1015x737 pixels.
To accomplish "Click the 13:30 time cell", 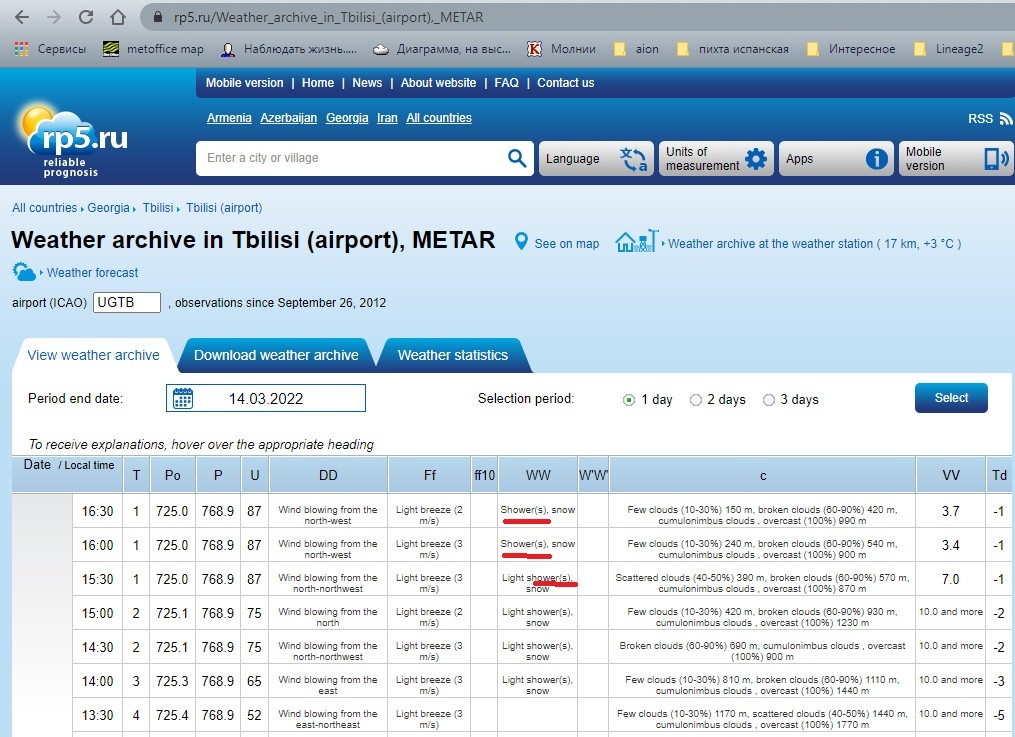I will [x=97, y=715].
